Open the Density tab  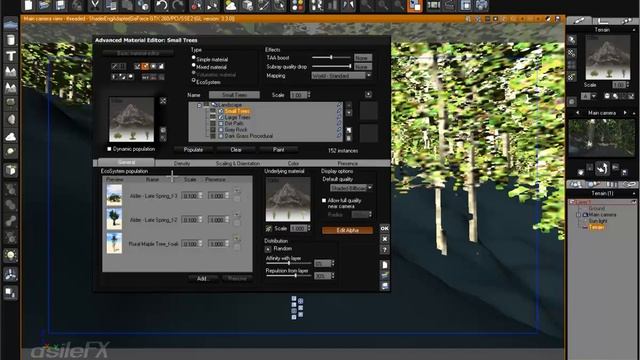[182, 163]
